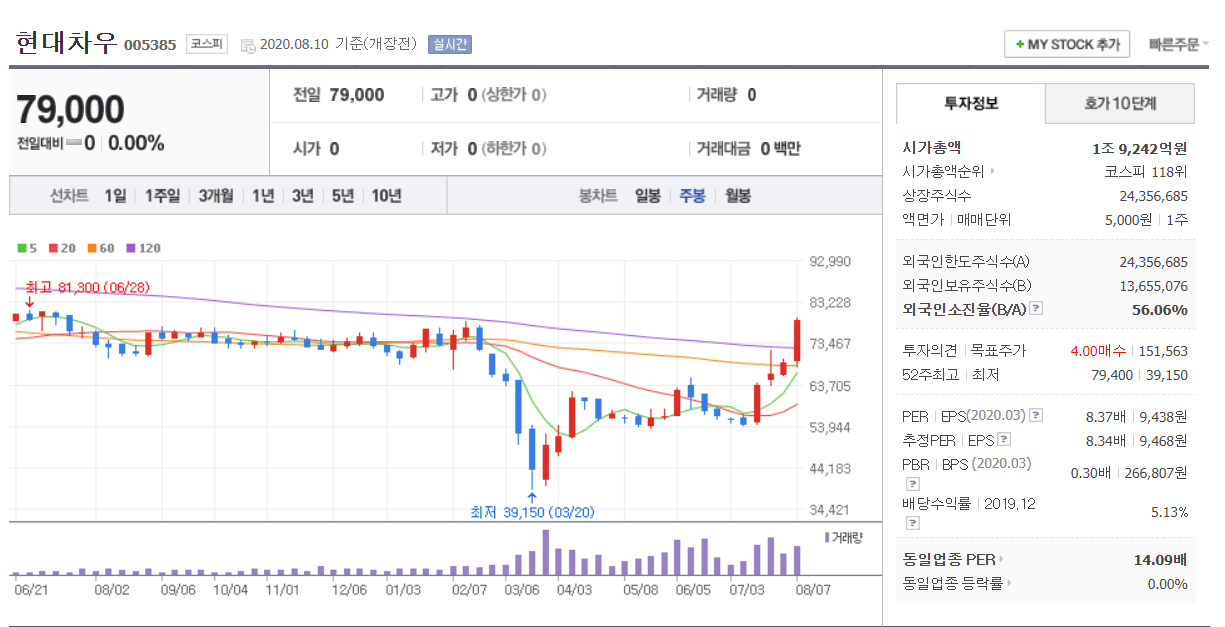Select 10년 line chart period
The height and width of the screenshot is (627, 1225).
[386, 196]
